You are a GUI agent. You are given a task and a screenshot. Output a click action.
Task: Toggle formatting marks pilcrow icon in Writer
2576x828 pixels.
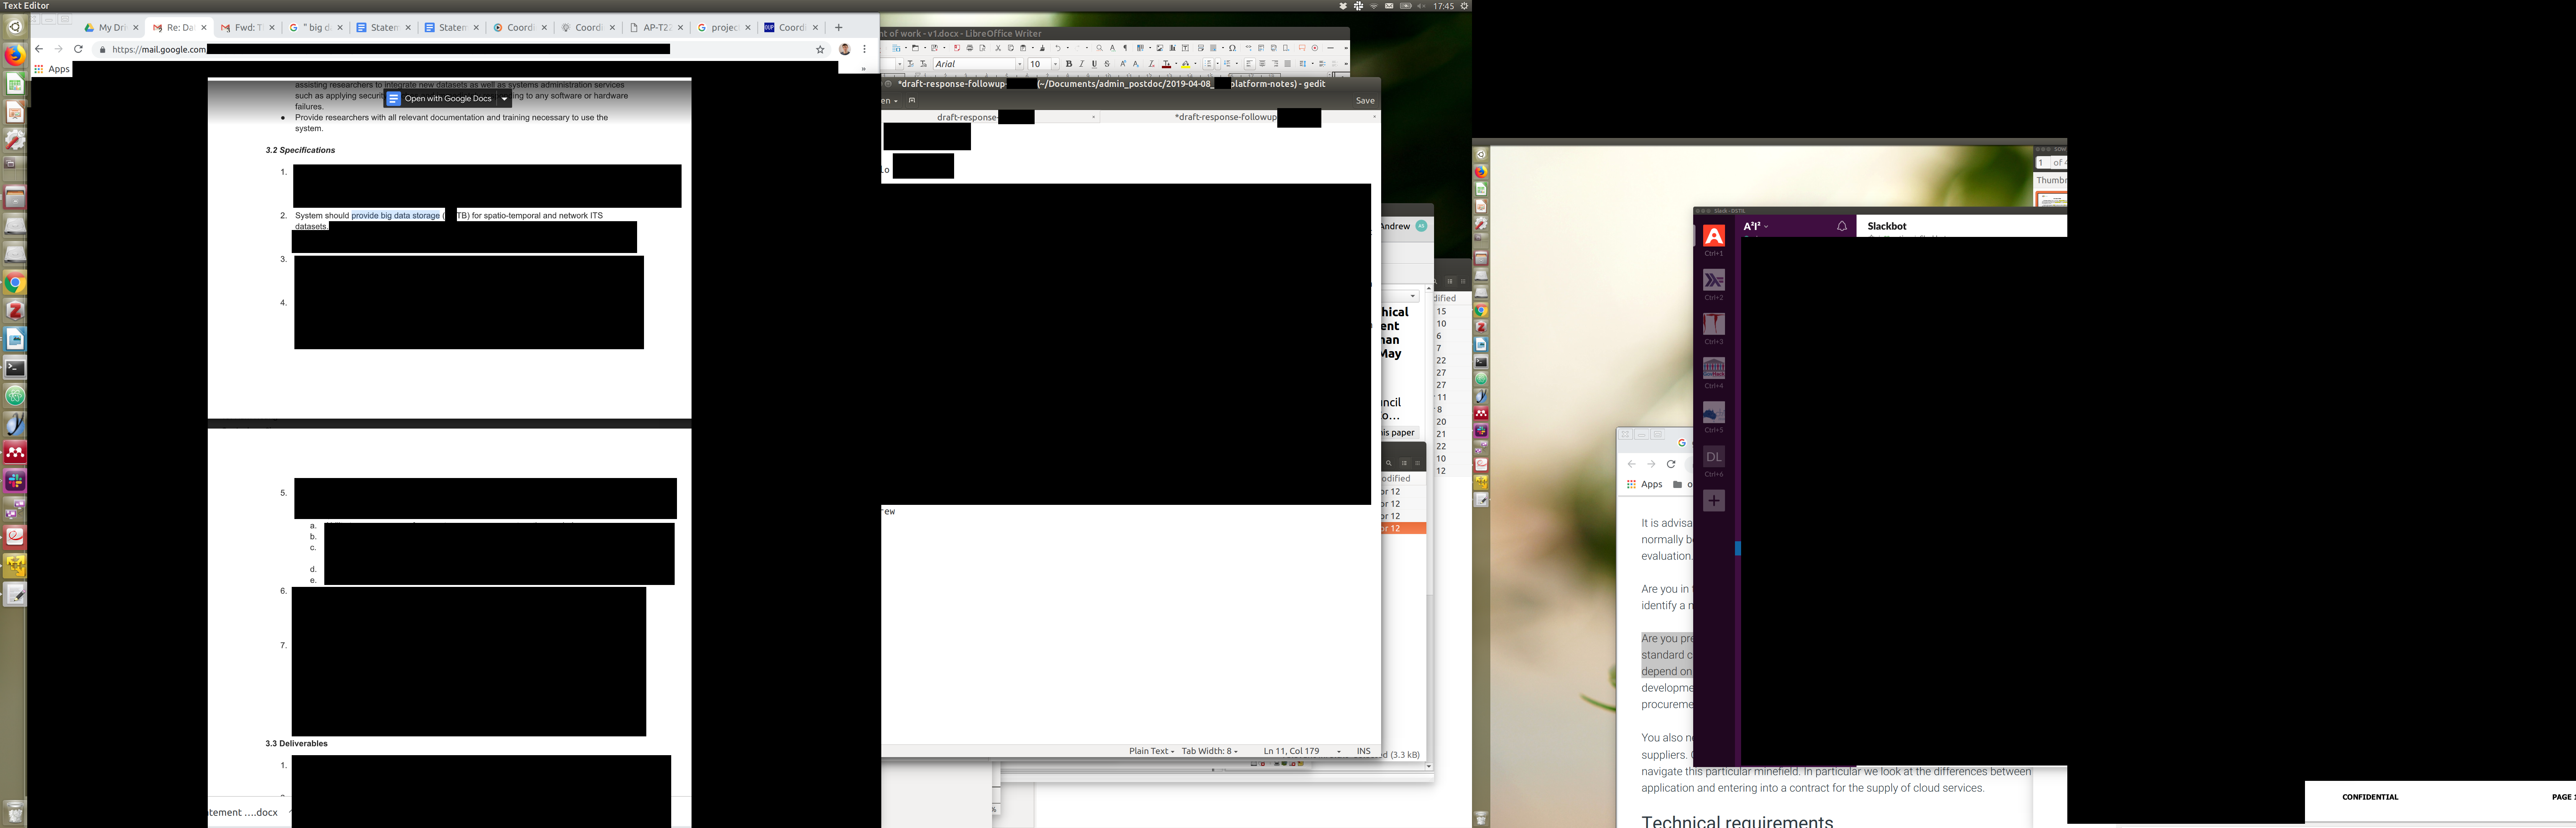(x=1125, y=48)
